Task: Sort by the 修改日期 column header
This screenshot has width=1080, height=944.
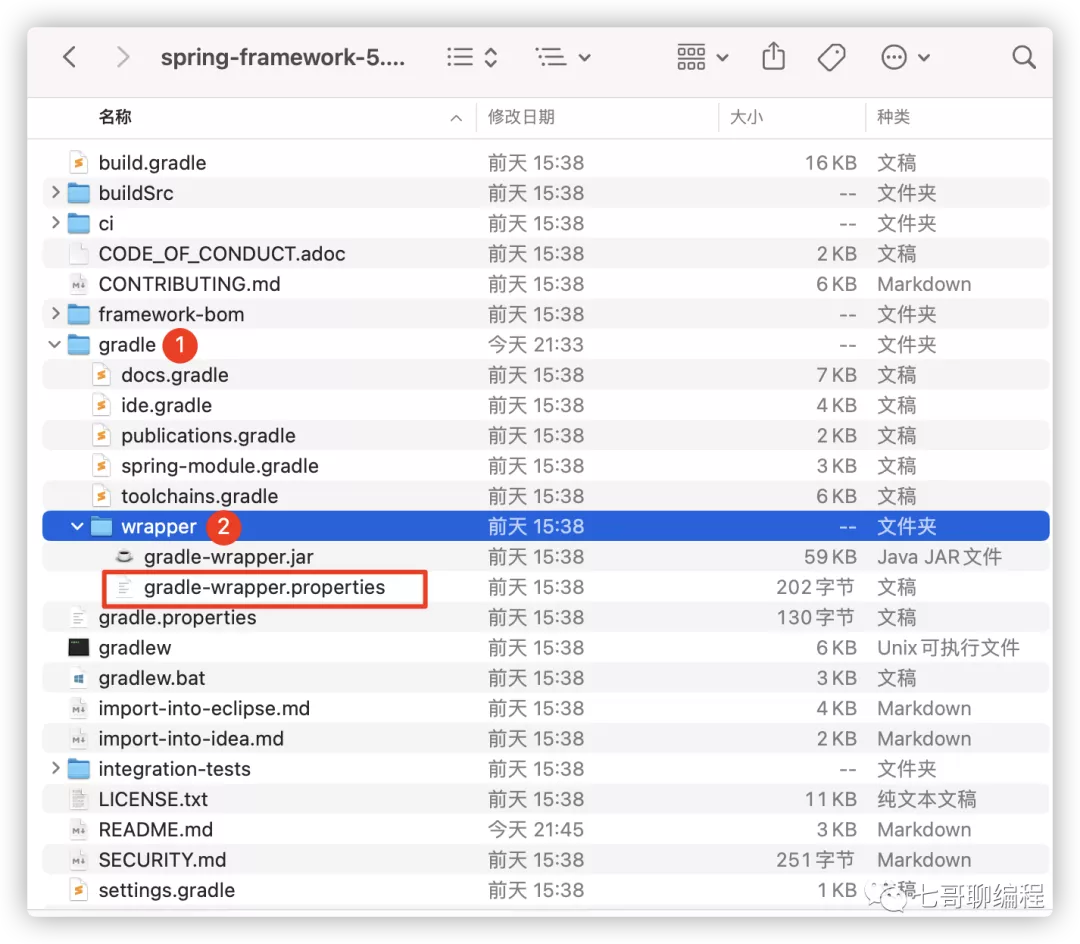Action: point(521,117)
